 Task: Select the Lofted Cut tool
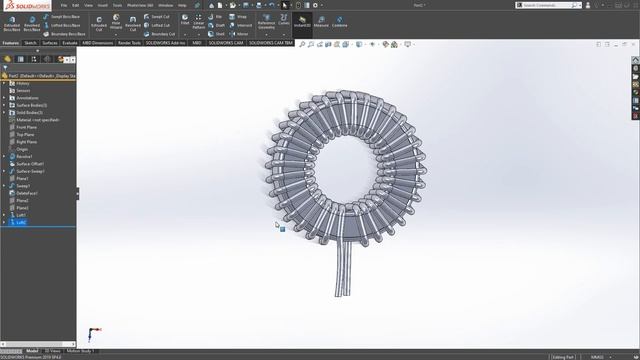pos(157,25)
